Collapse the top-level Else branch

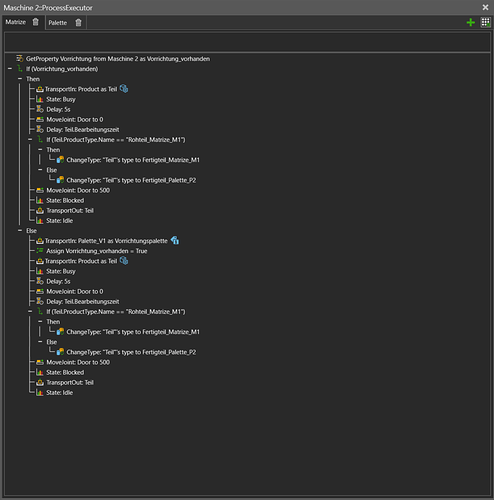(x=20, y=230)
